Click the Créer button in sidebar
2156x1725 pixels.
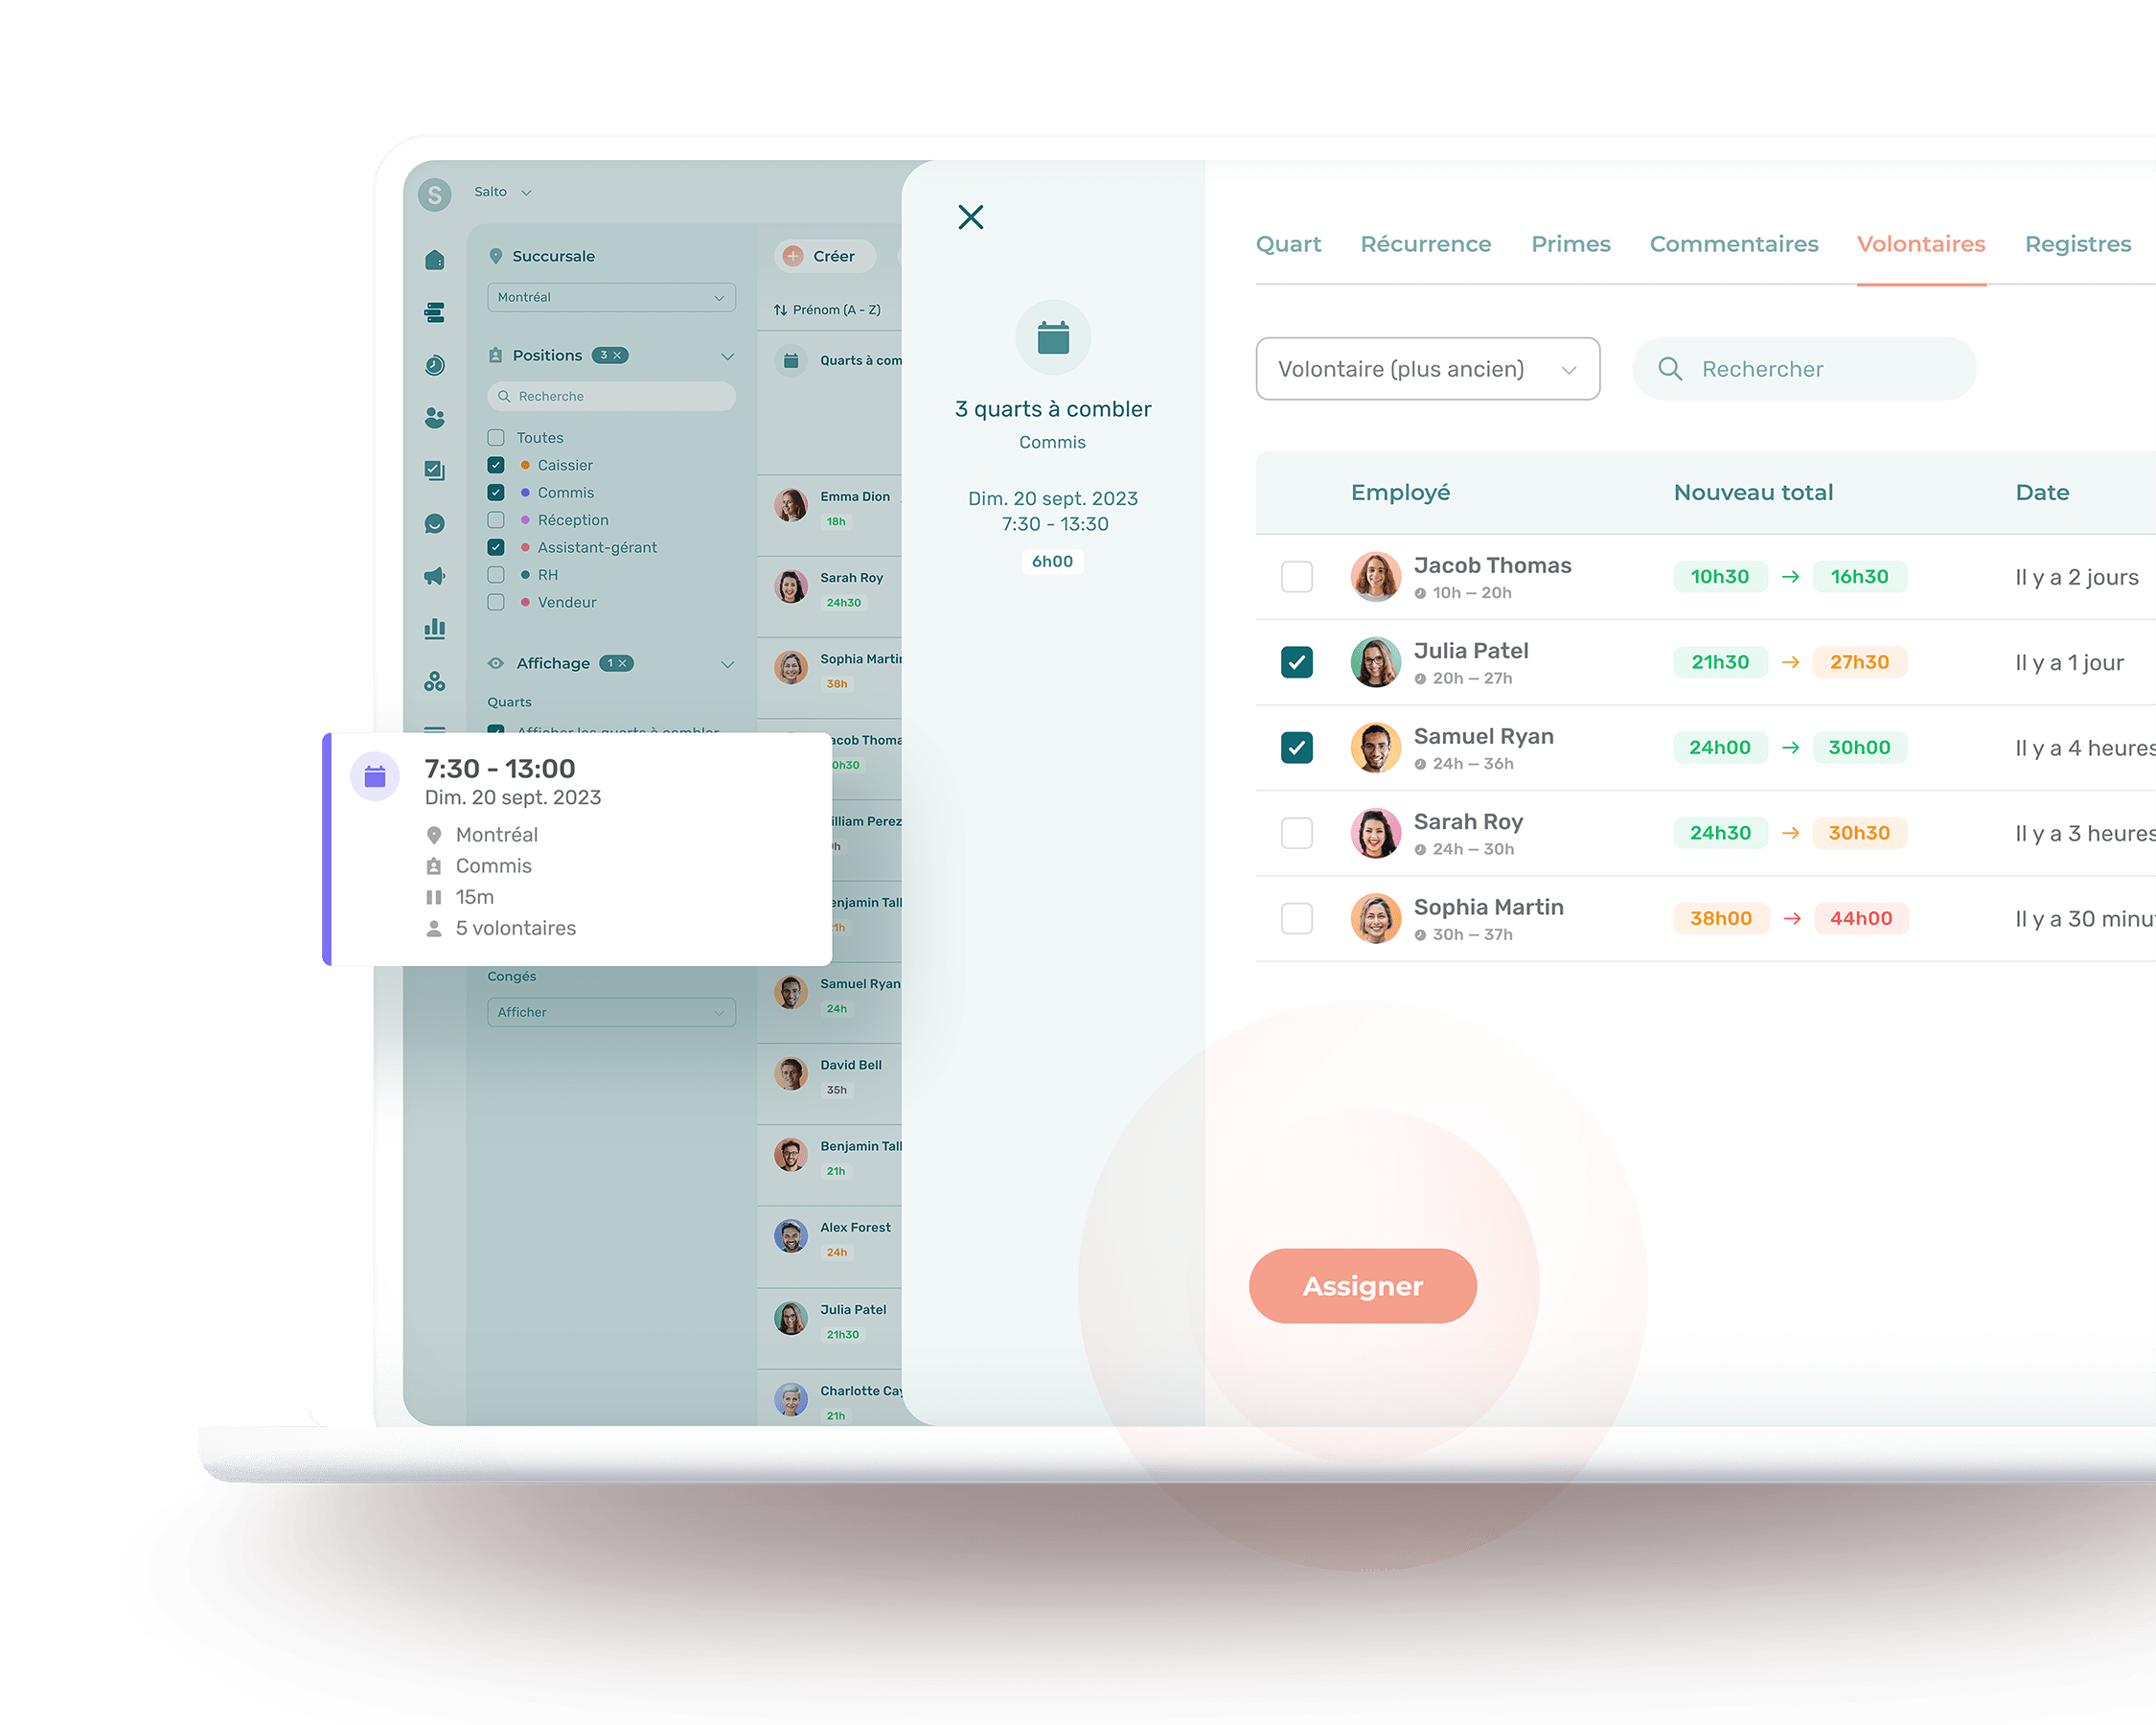coord(822,255)
